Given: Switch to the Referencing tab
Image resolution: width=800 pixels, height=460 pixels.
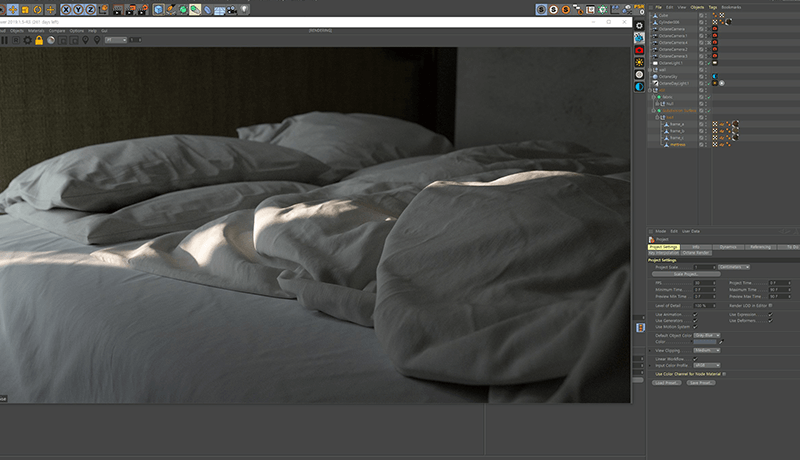Looking at the screenshot, I should point(760,247).
